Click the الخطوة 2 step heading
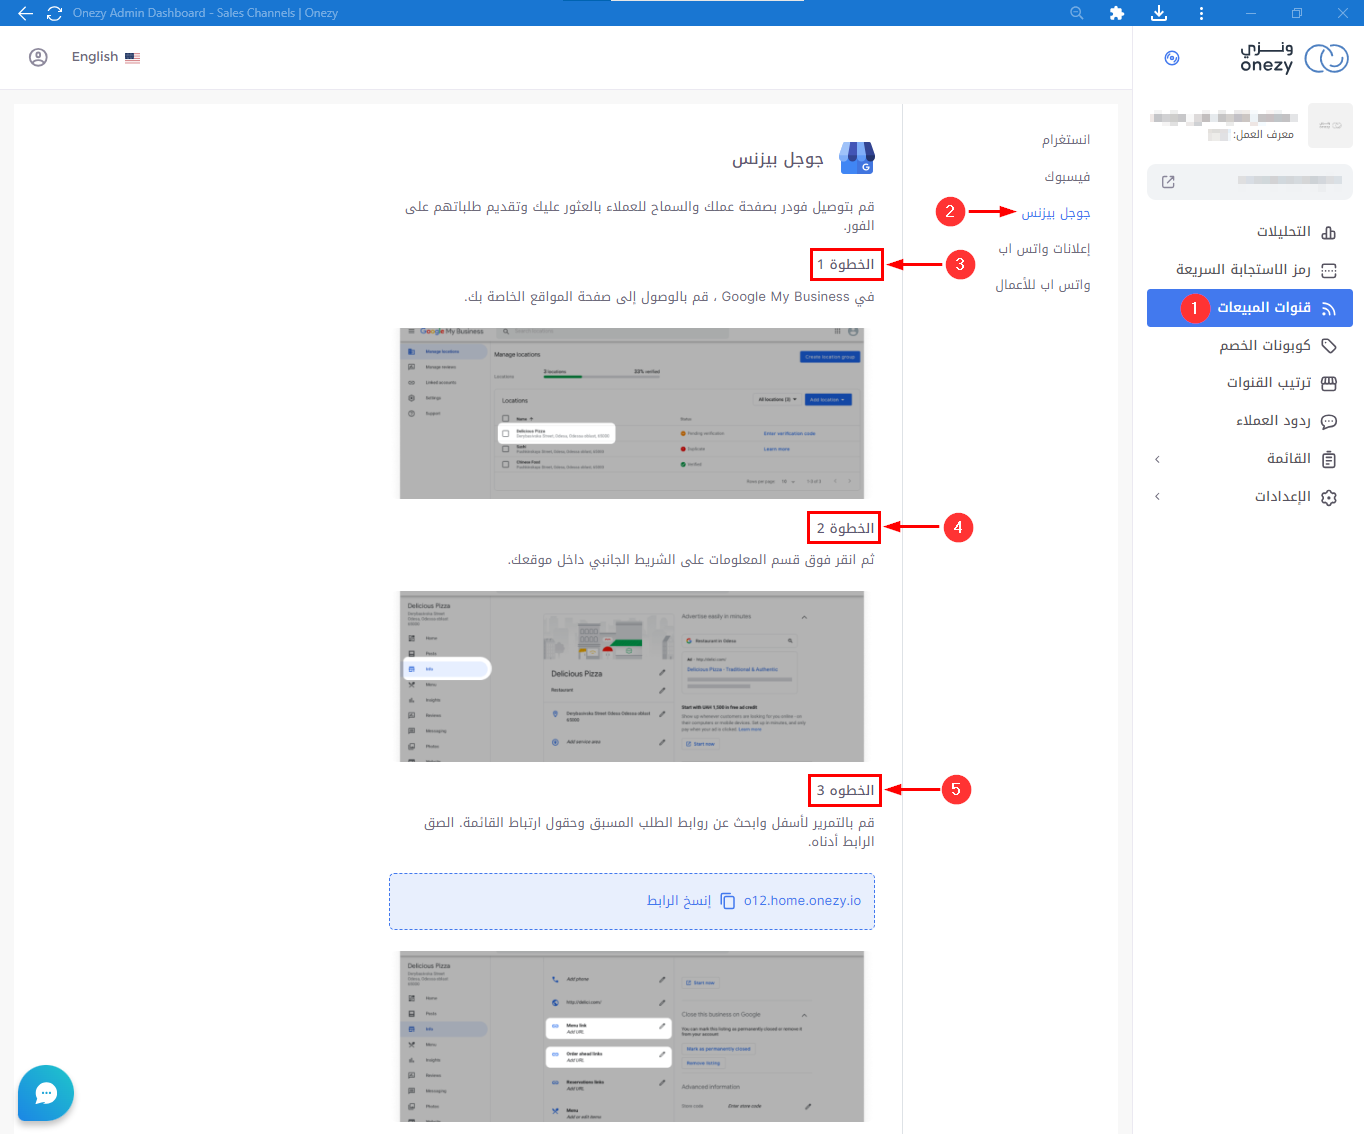The height and width of the screenshot is (1148, 1364). pyautogui.click(x=846, y=528)
